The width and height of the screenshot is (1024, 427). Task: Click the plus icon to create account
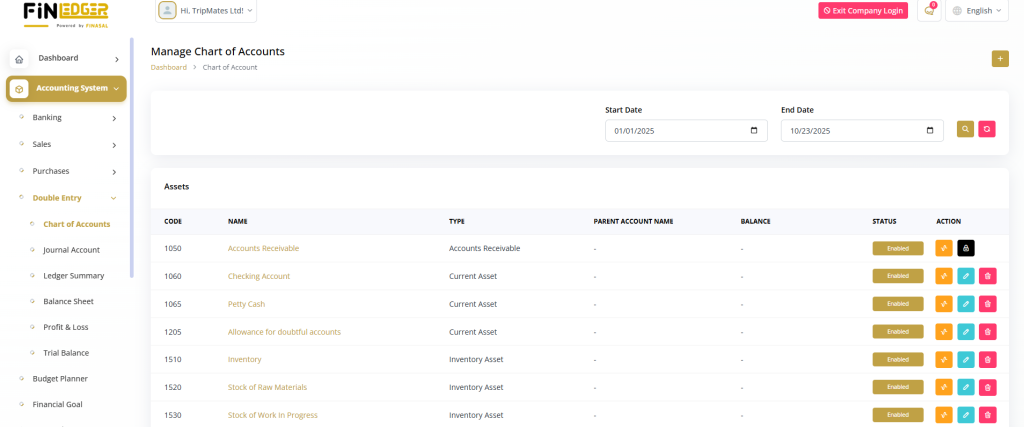pos(1000,59)
